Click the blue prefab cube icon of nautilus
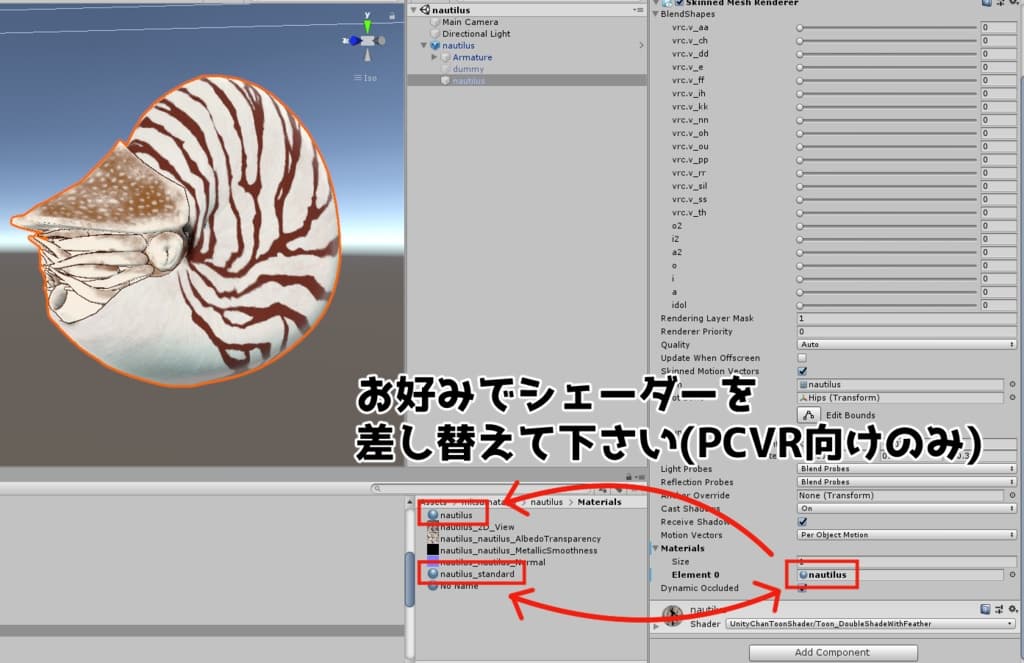 [435, 46]
